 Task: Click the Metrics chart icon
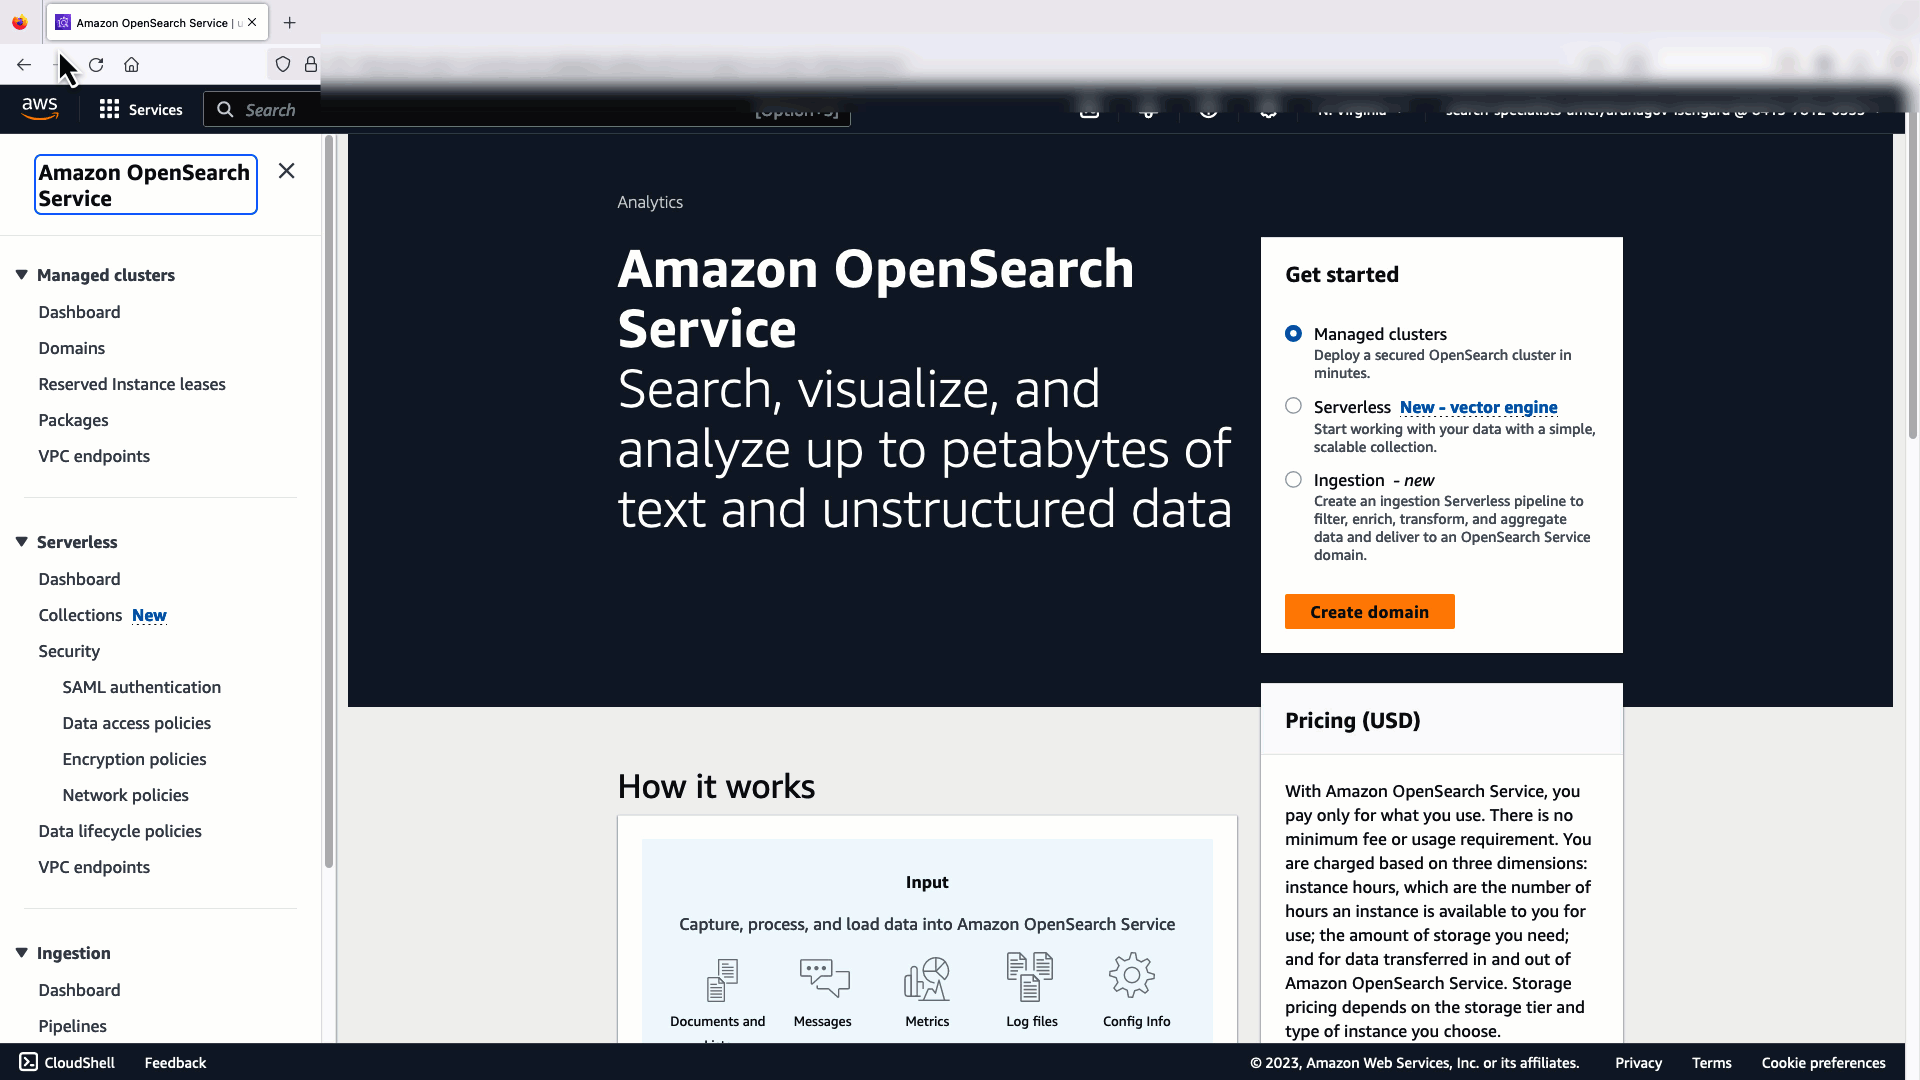(926, 978)
